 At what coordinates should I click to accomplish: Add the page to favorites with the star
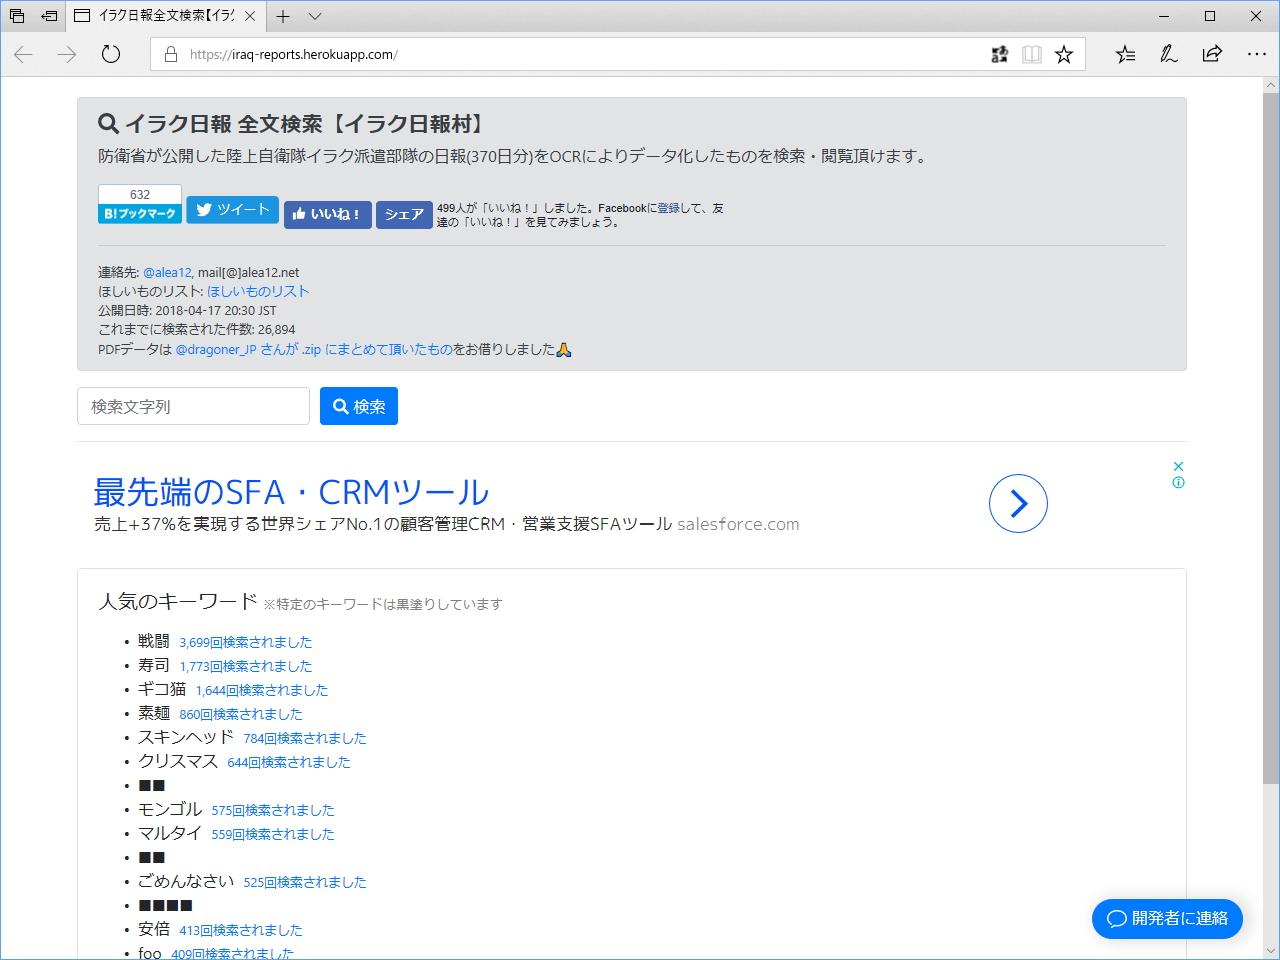coord(1063,55)
